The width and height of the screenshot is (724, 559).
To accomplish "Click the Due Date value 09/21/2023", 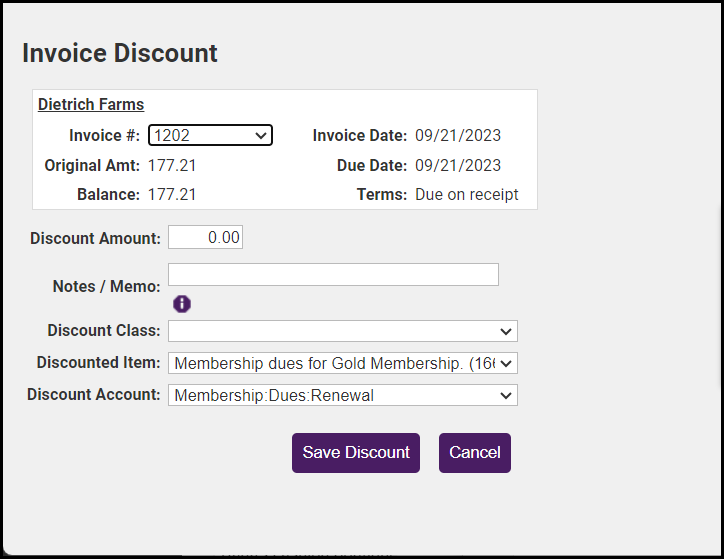I will click(x=458, y=165).
